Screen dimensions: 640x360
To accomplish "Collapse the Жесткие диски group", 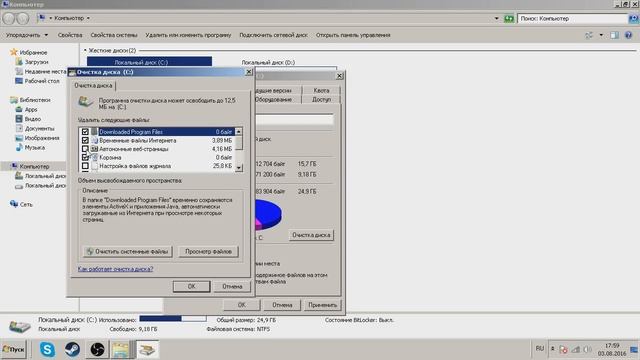I will point(85,50).
